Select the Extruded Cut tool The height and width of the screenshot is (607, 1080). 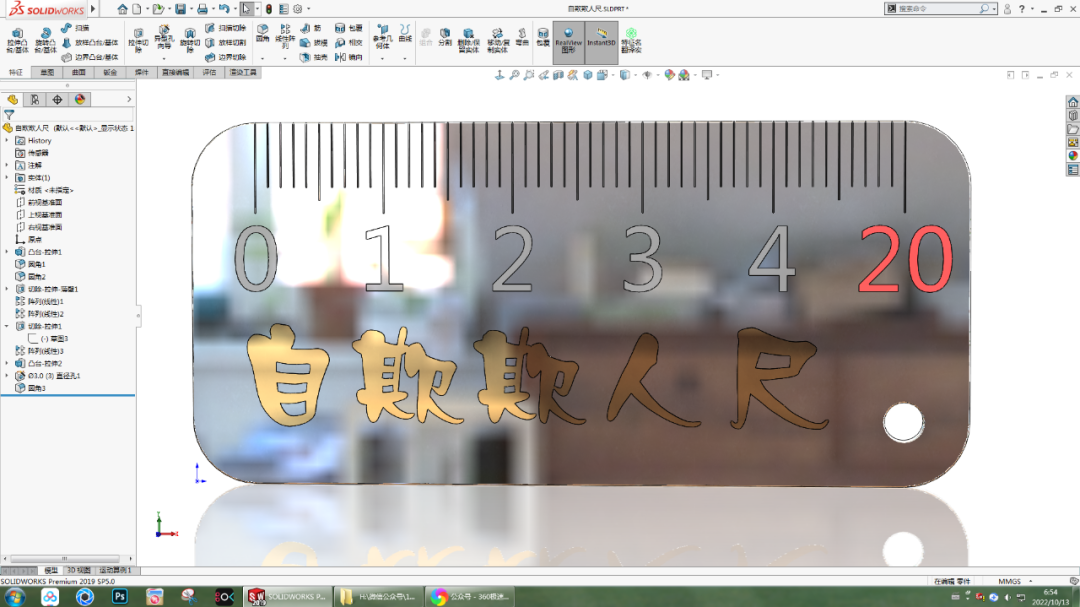(x=139, y=38)
